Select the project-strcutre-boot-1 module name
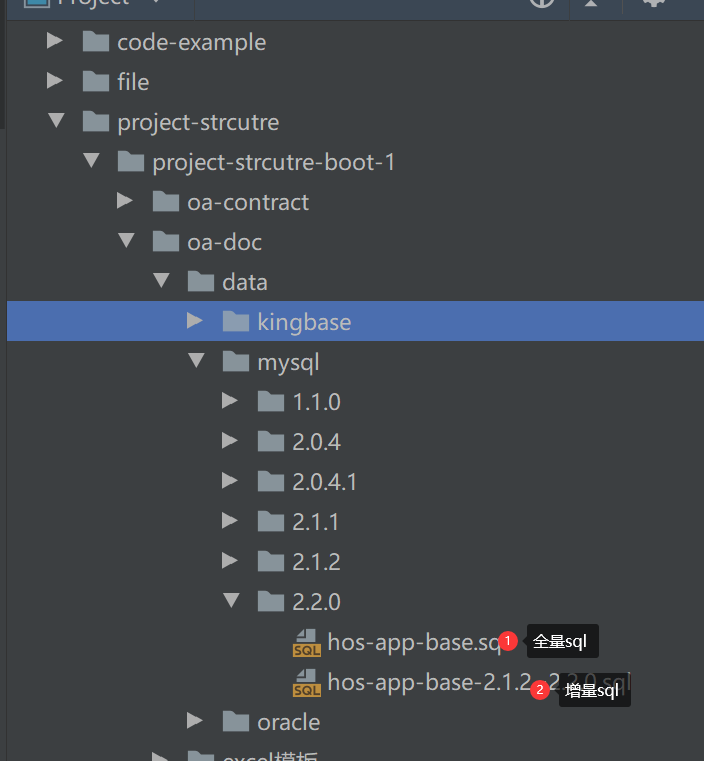 [273, 162]
